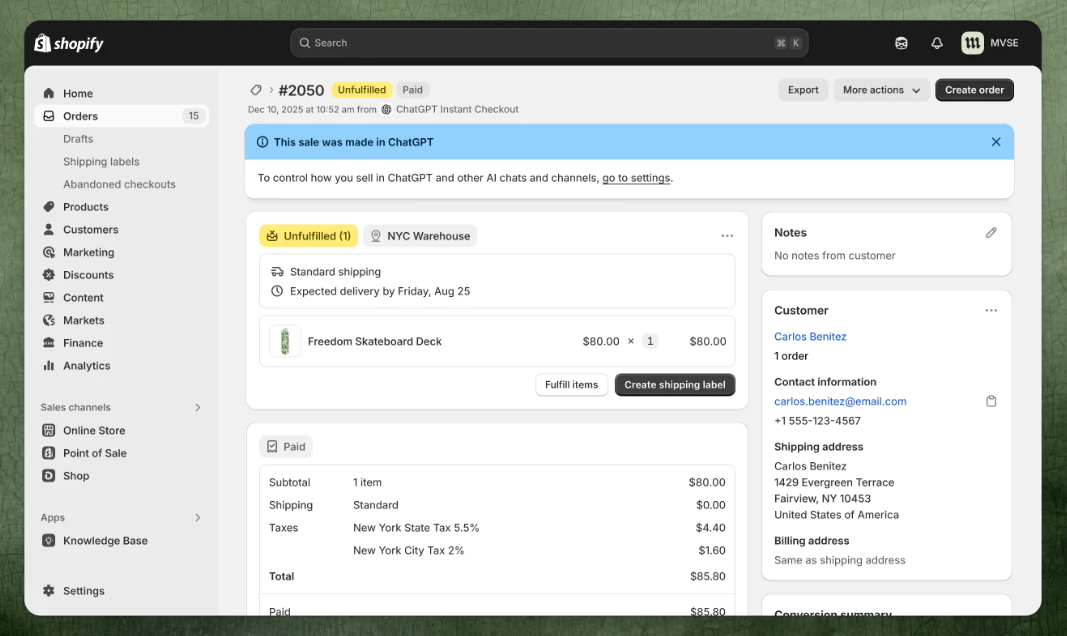Open the Sidekick assistant icon in top bar
This screenshot has height=636, width=1067.
pyautogui.click(x=901, y=43)
